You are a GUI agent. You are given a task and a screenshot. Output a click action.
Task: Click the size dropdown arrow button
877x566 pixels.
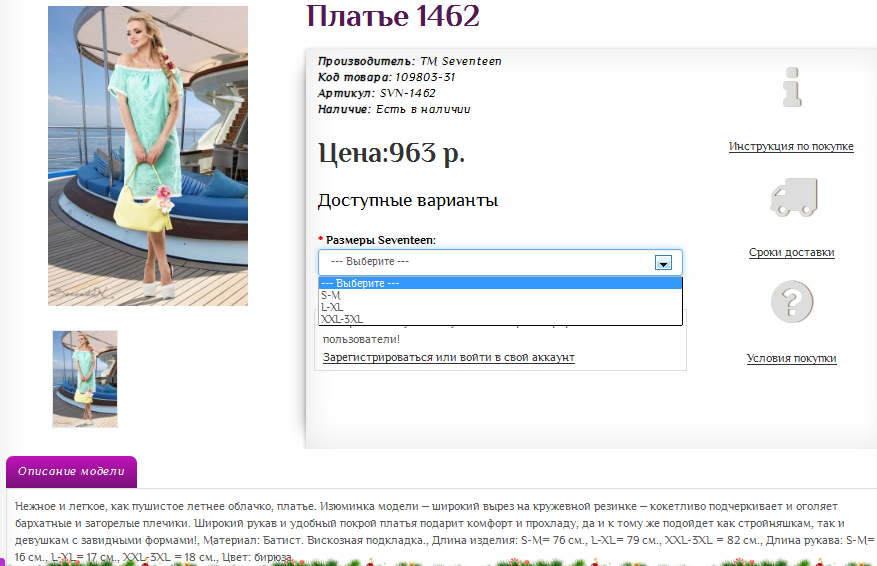point(662,262)
